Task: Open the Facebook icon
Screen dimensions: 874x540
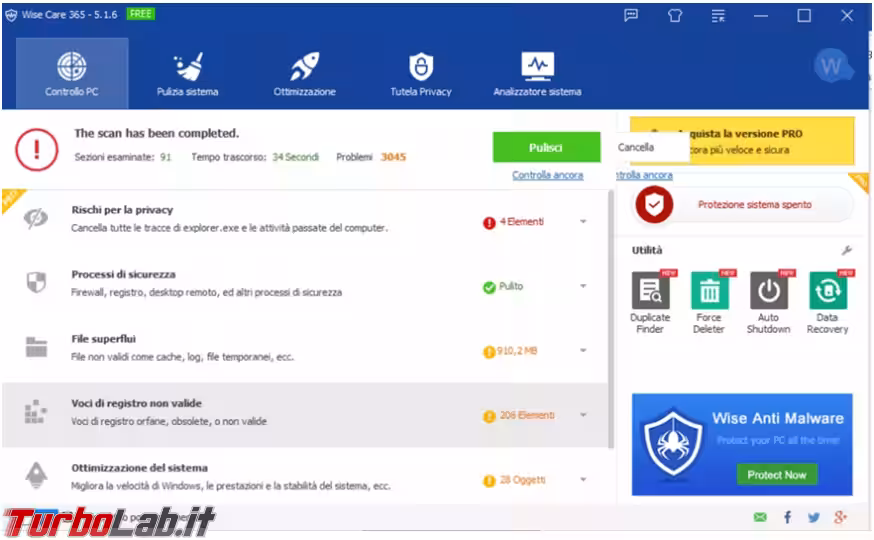Action: point(787,517)
